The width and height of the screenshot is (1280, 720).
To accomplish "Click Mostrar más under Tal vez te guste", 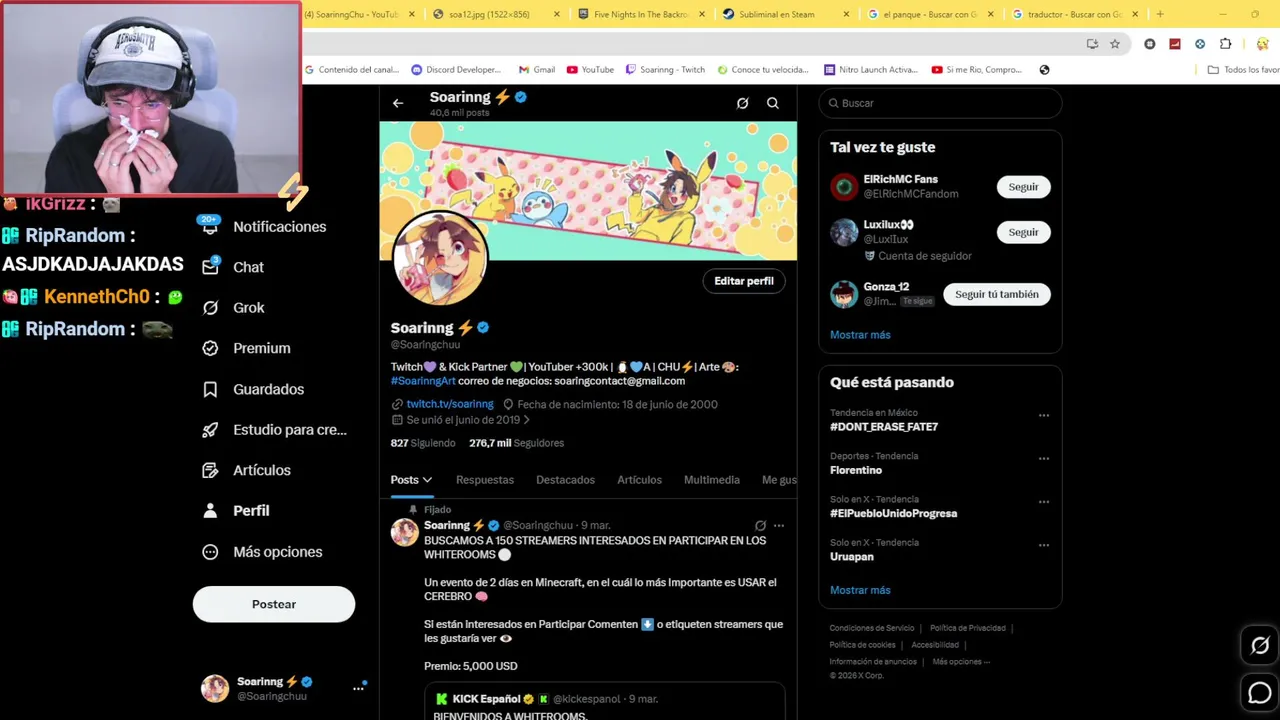I will [x=860, y=335].
